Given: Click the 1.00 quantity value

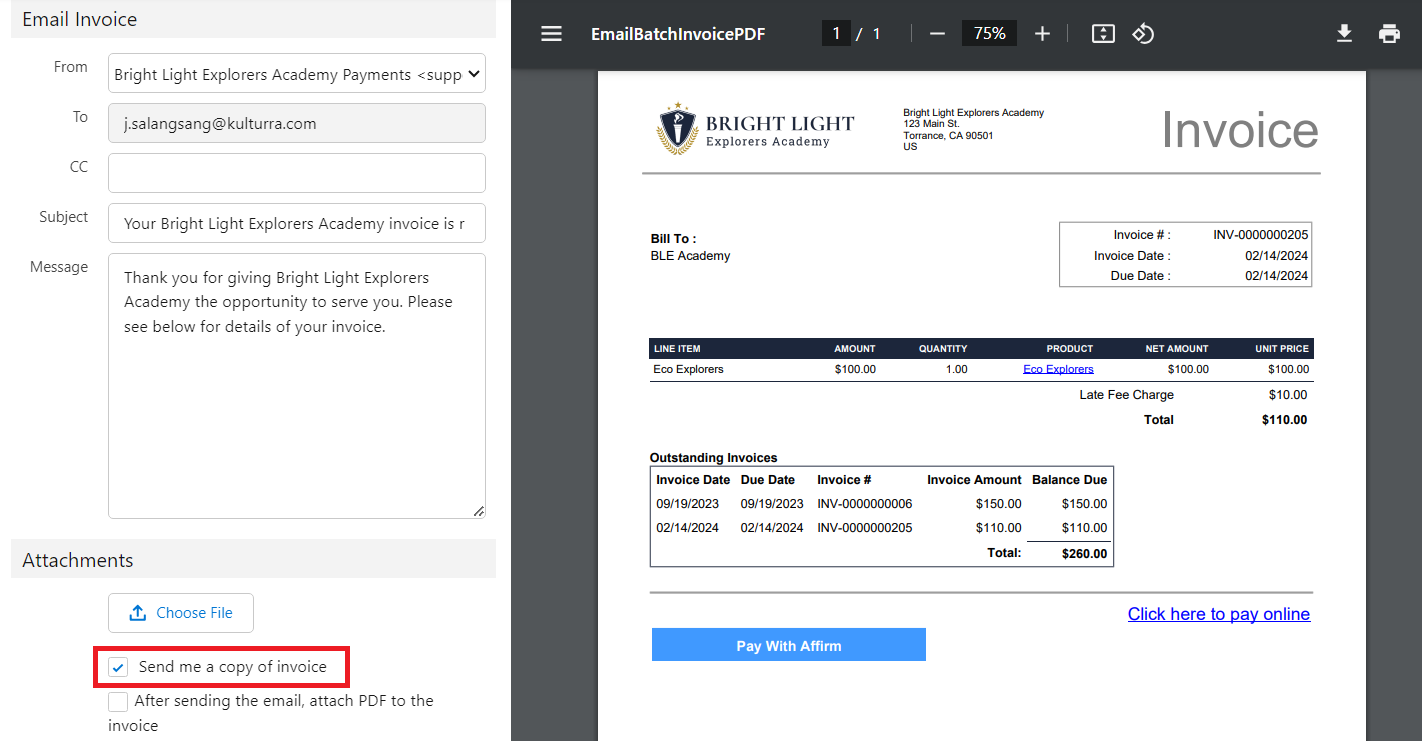Looking at the screenshot, I should coord(956,369).
